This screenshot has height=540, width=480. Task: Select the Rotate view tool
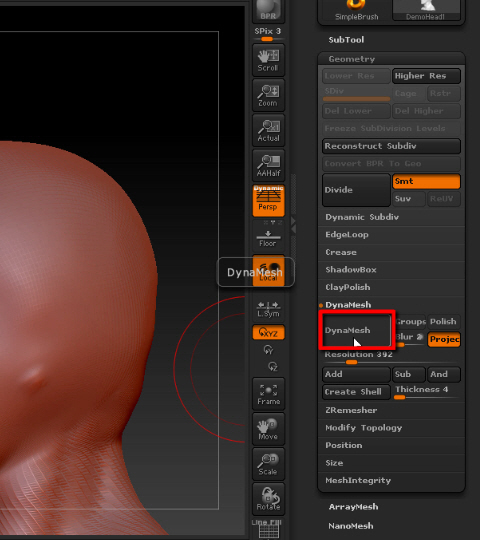268,499
